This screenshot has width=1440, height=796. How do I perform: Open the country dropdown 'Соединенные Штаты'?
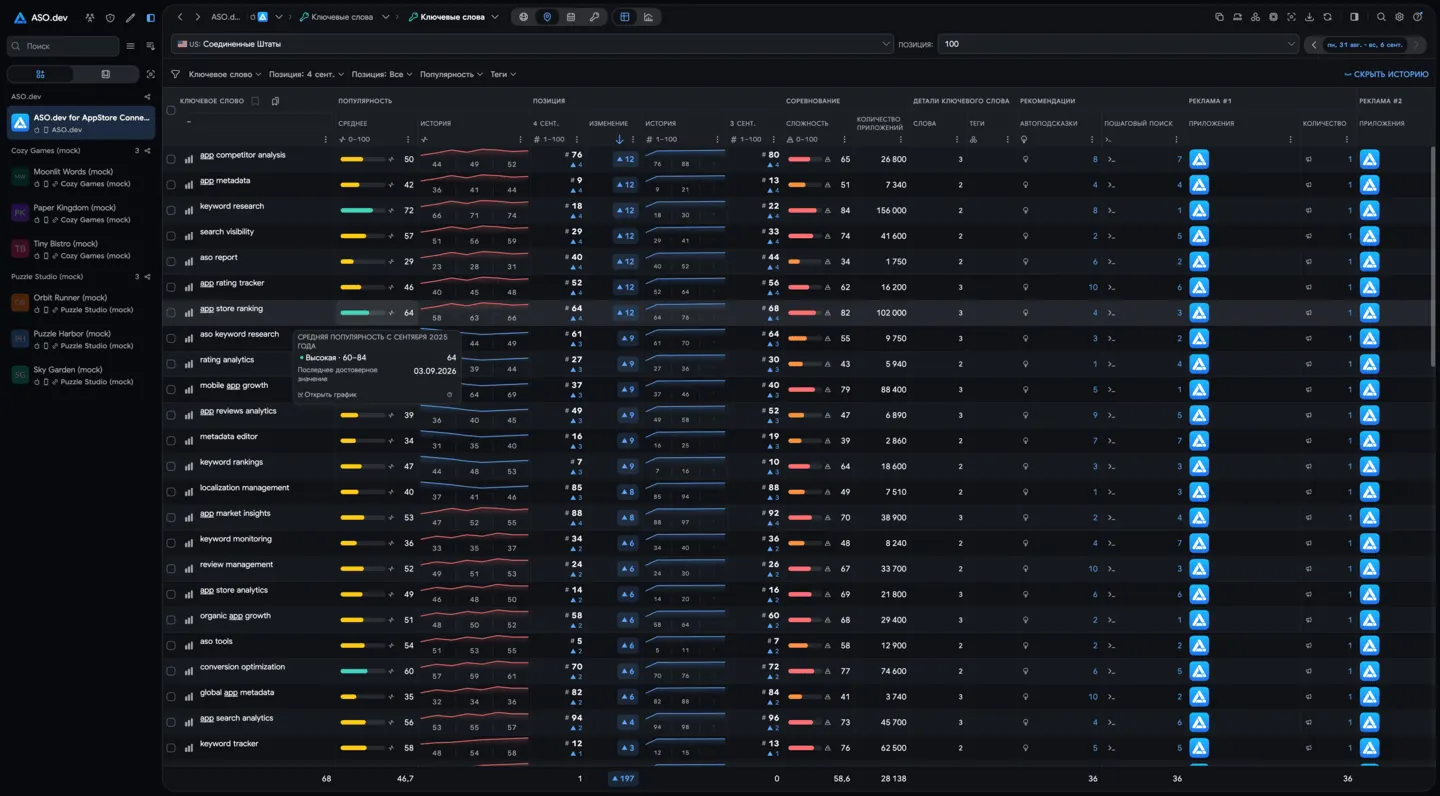point(533,44)
